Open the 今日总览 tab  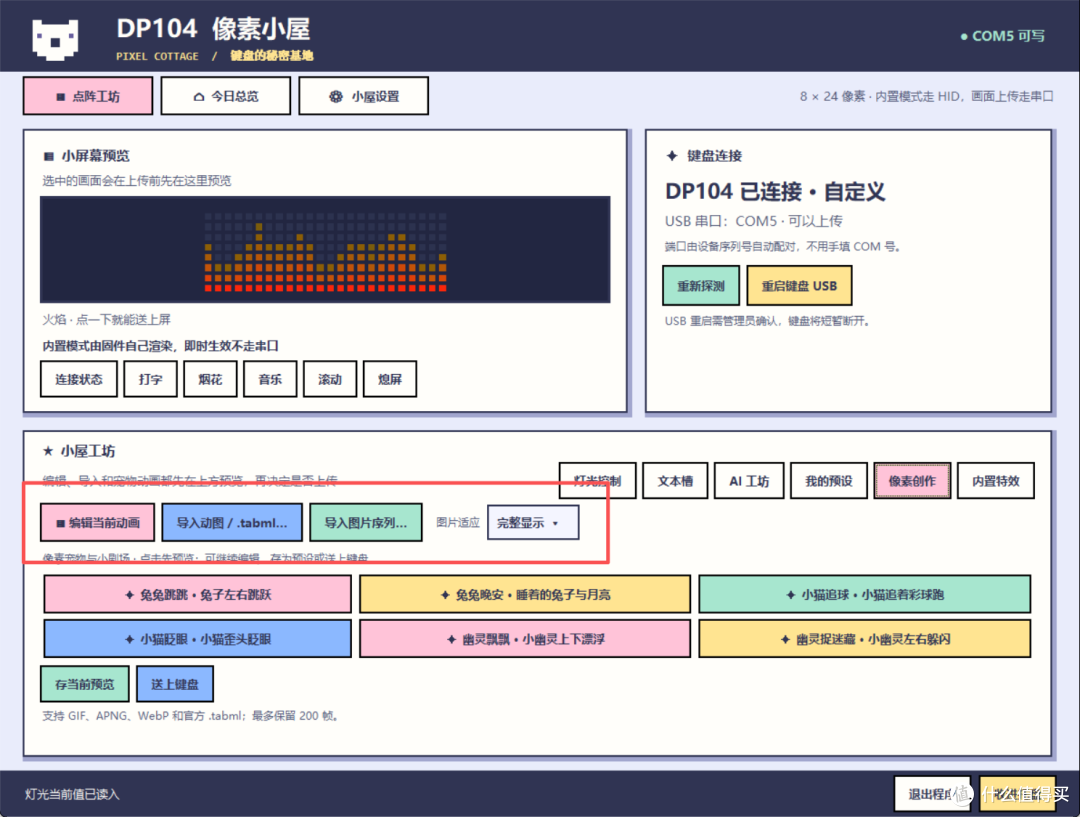pyautogui.click(x=225, y=96)
